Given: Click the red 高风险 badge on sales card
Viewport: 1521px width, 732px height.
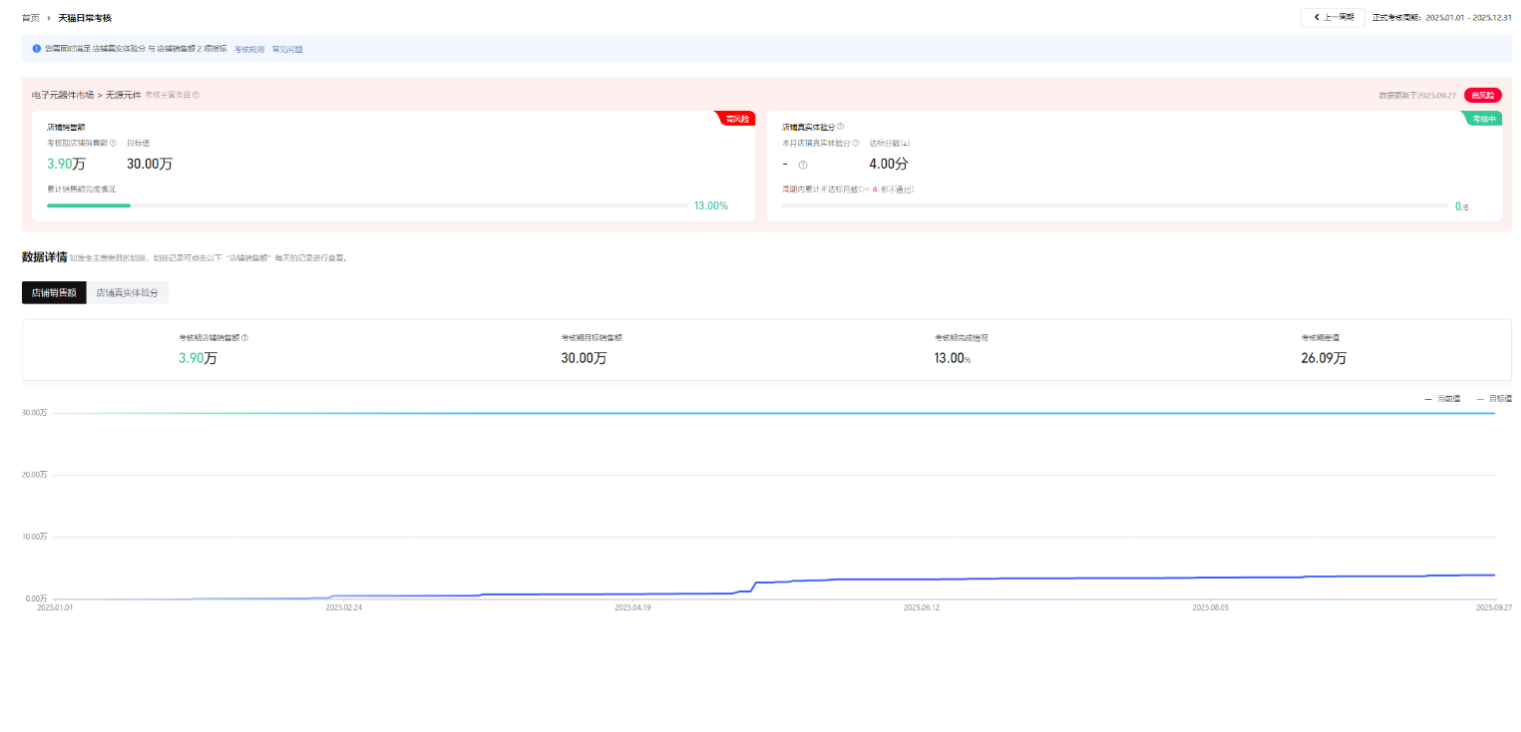Looking at the screenshot, I should (x=737, y=119).
